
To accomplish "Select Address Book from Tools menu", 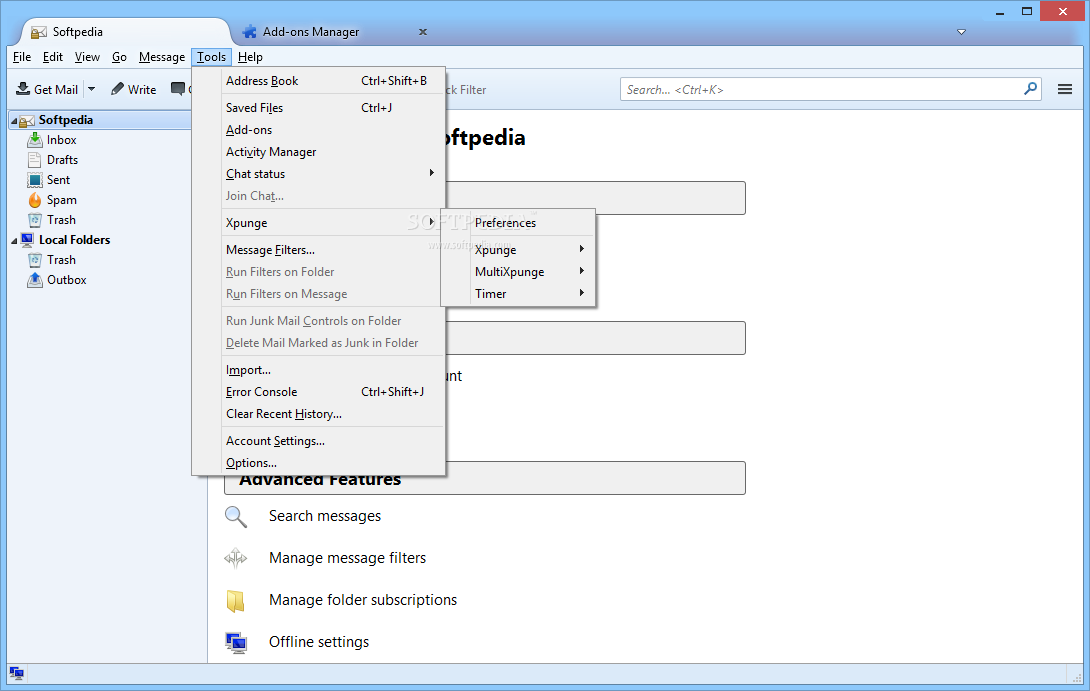I will 318,81.
